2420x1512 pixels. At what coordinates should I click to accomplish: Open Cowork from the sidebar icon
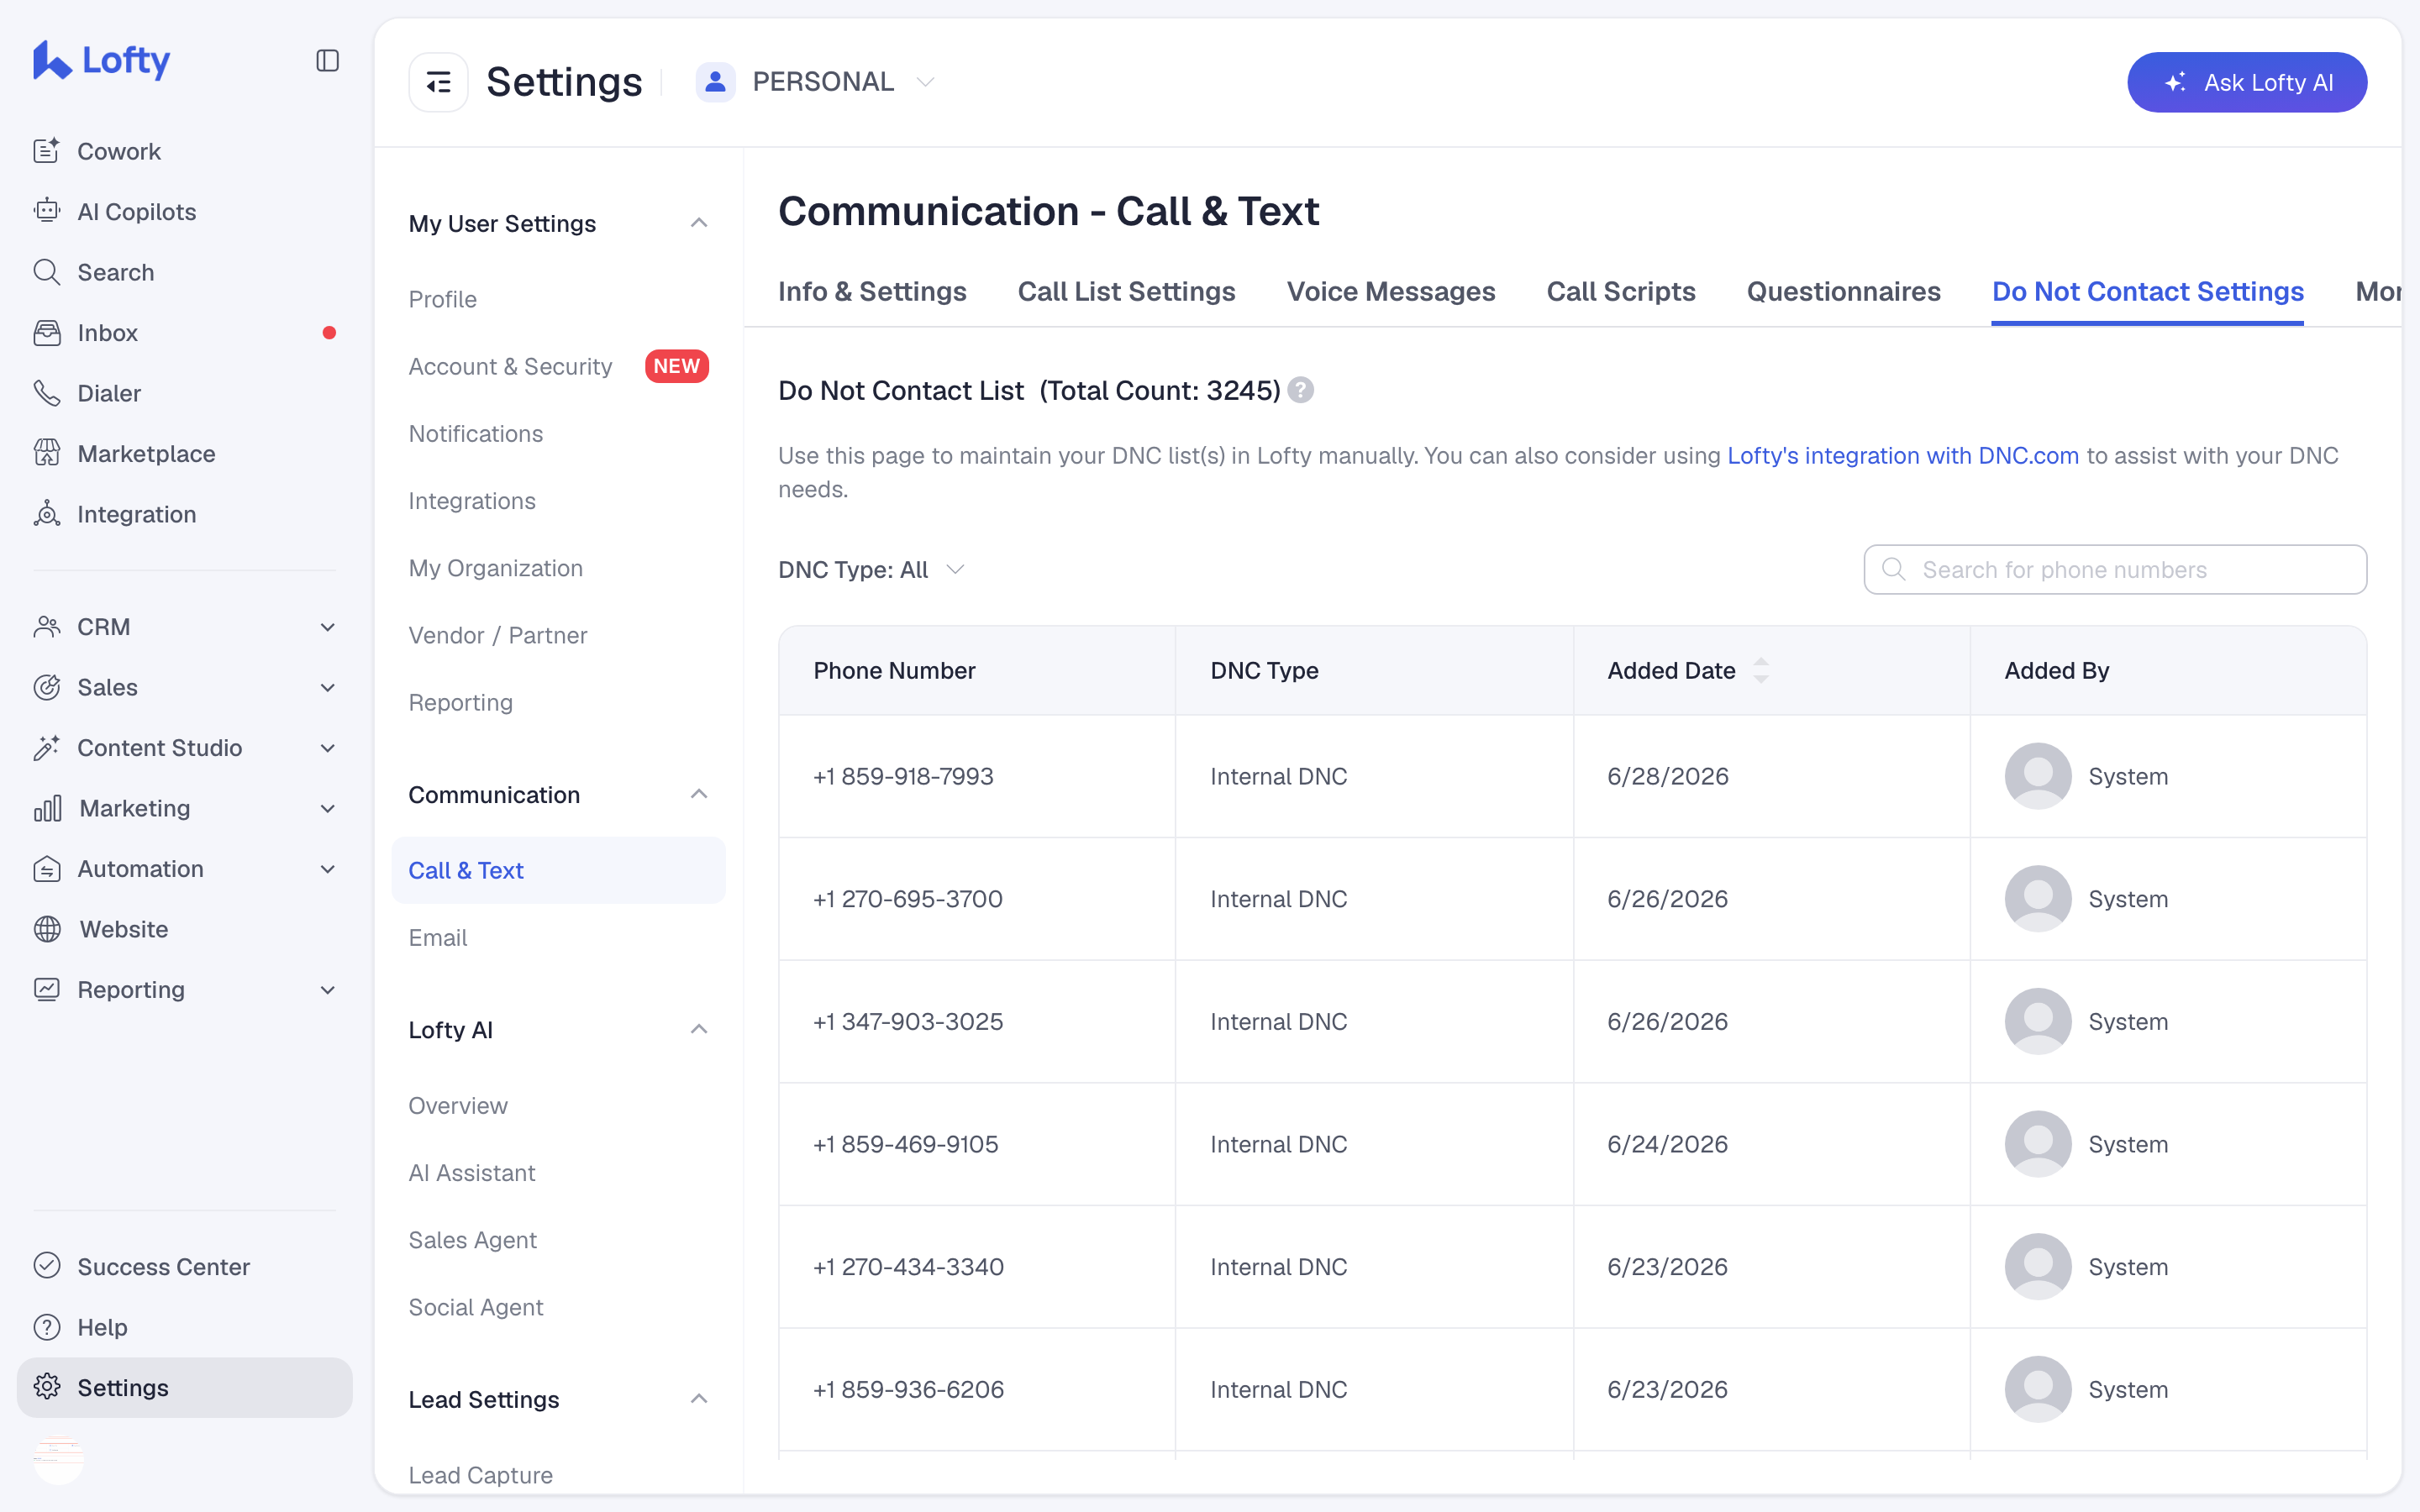coord(47,151)
